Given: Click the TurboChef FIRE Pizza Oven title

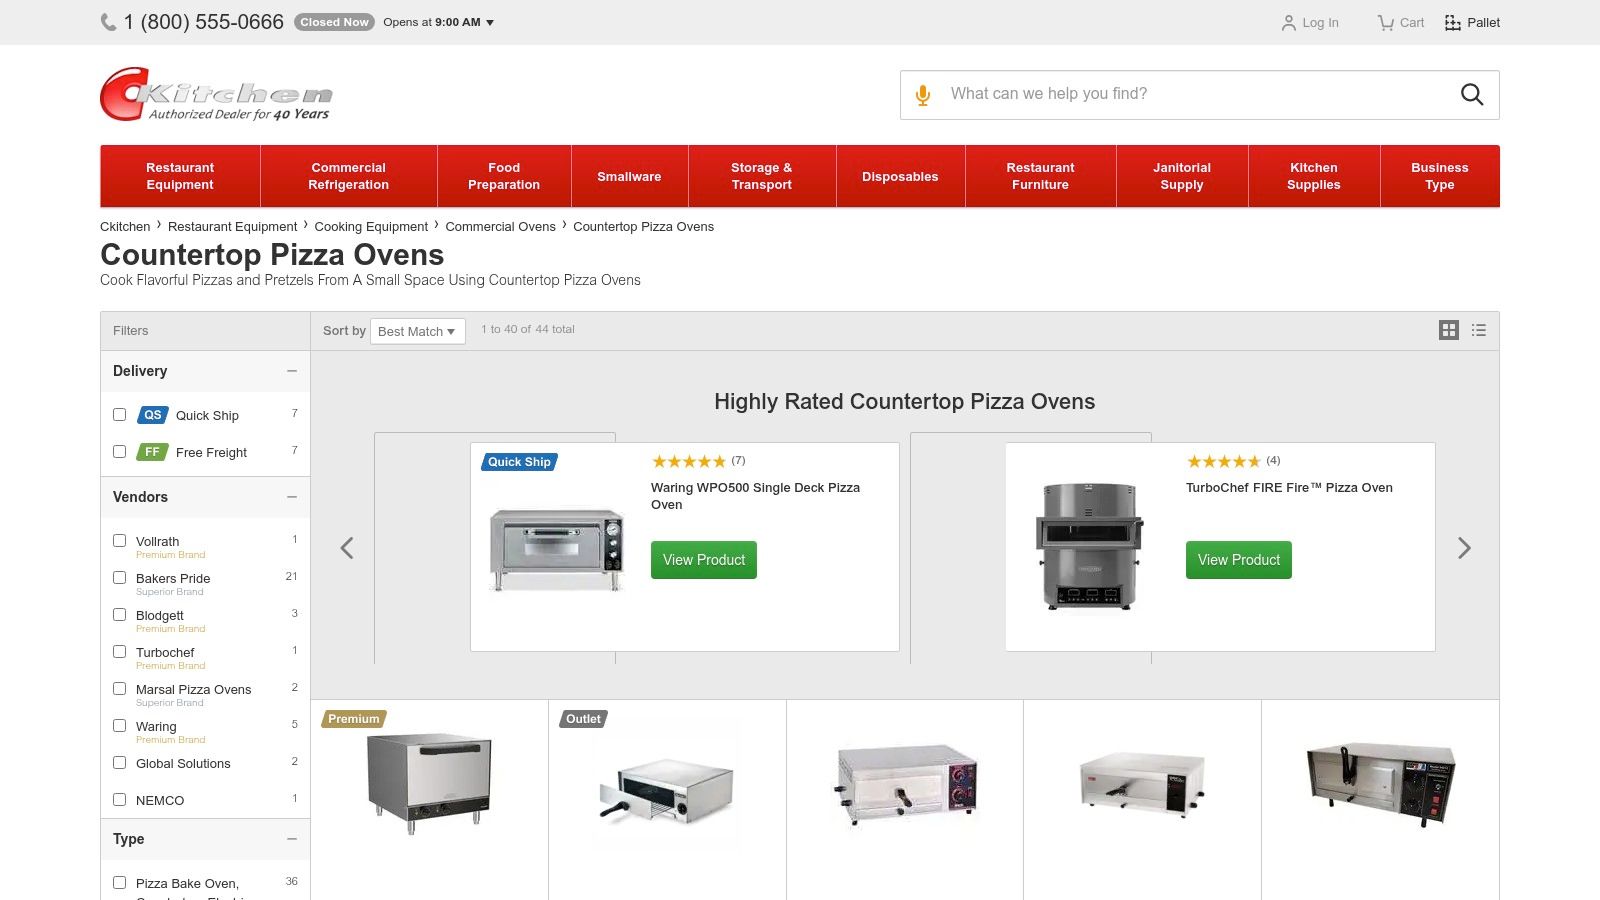Looking at the screenshot, I should click(x=1289, y=488).
